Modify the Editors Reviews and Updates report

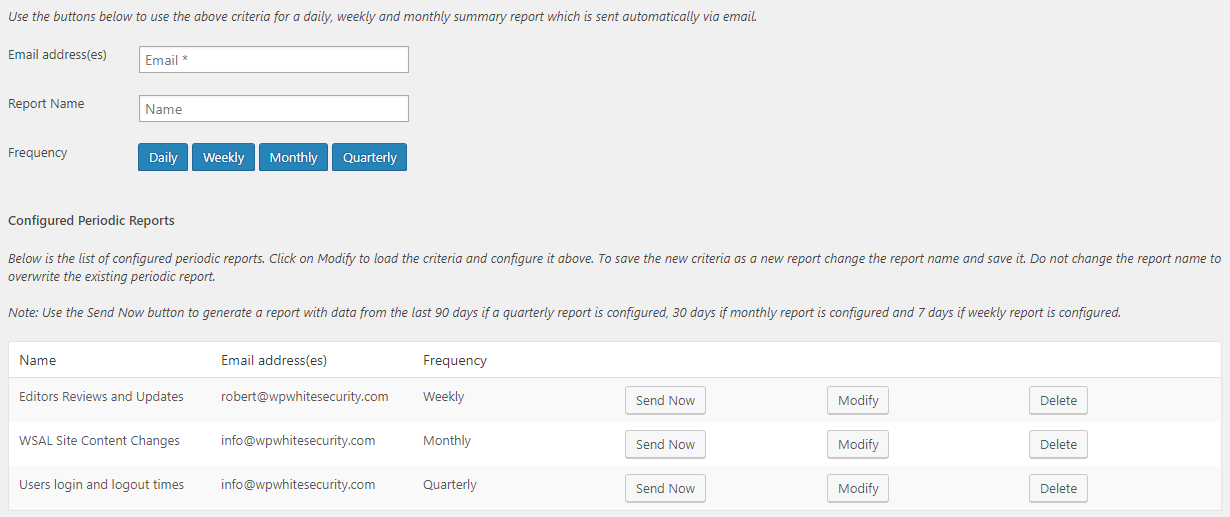(x=858, y=400)
